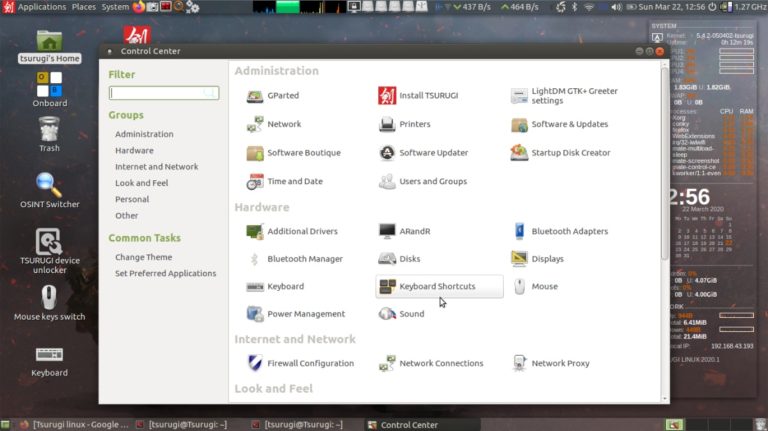This screenshot has height=431, width=768.
Task: Choose Set Preferred Applications task
Action: (x=166, y=273)
